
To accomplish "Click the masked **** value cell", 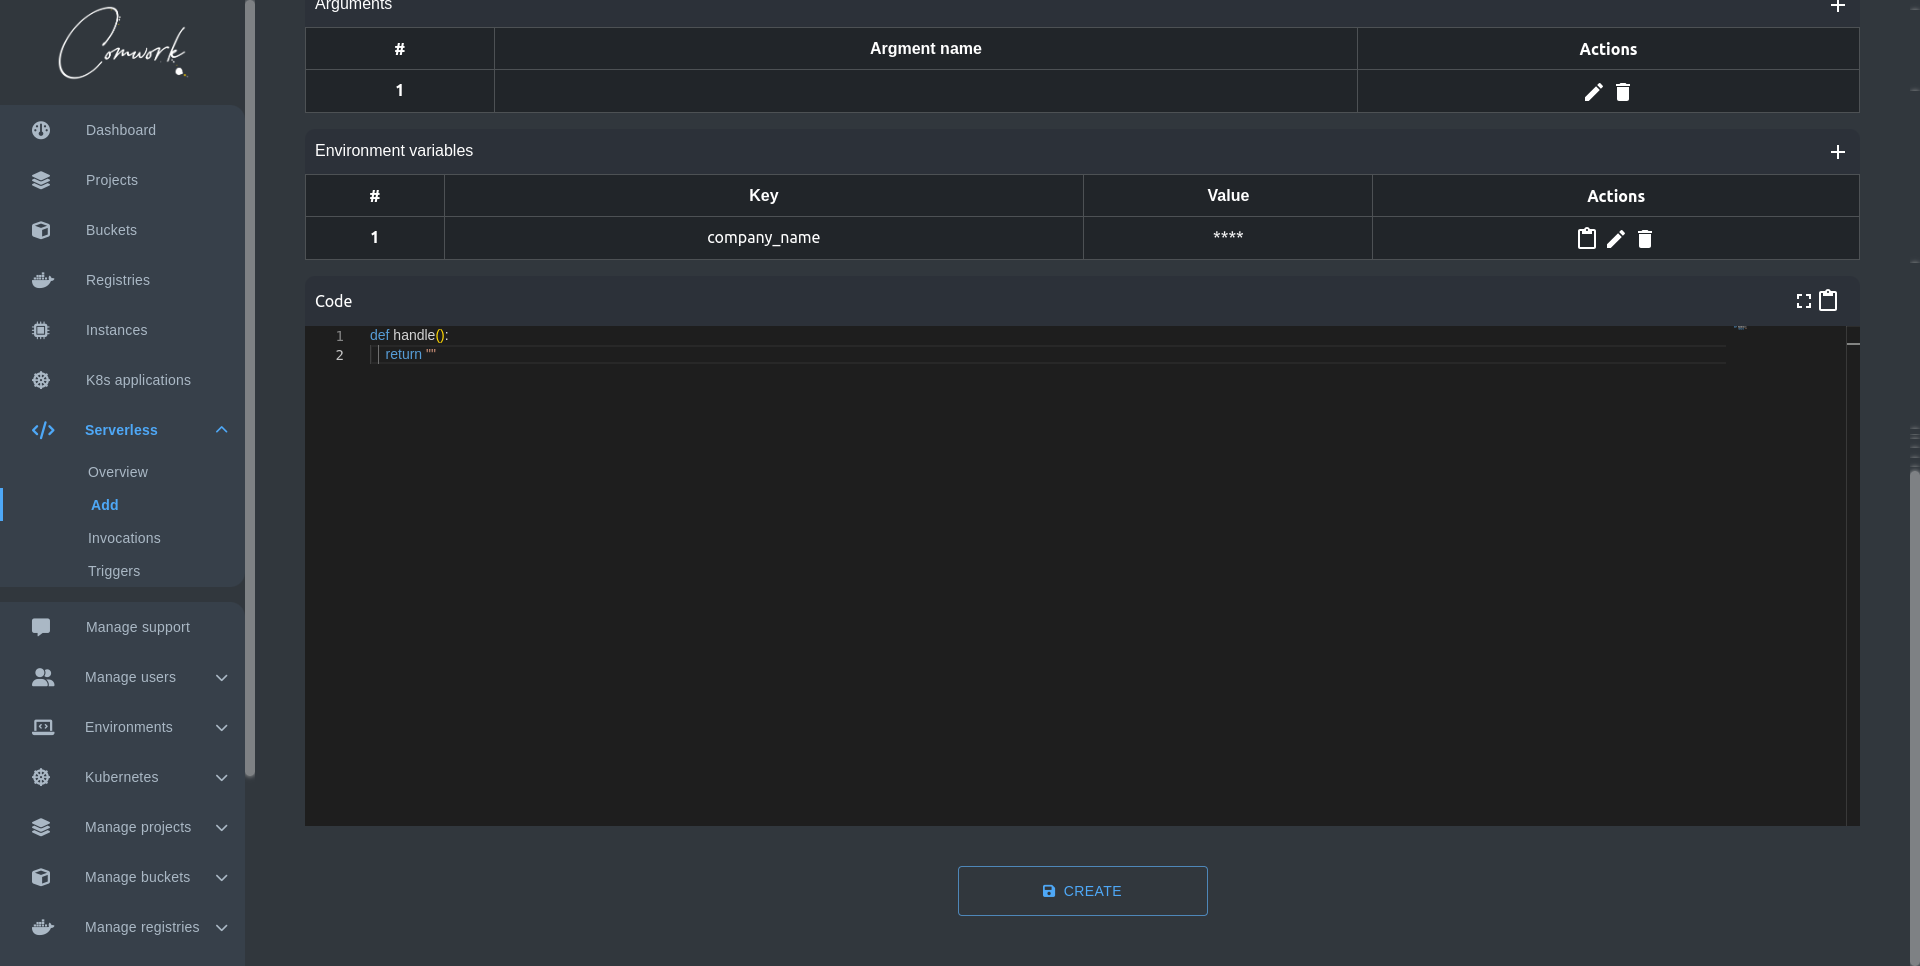I will coord(1228,238).
